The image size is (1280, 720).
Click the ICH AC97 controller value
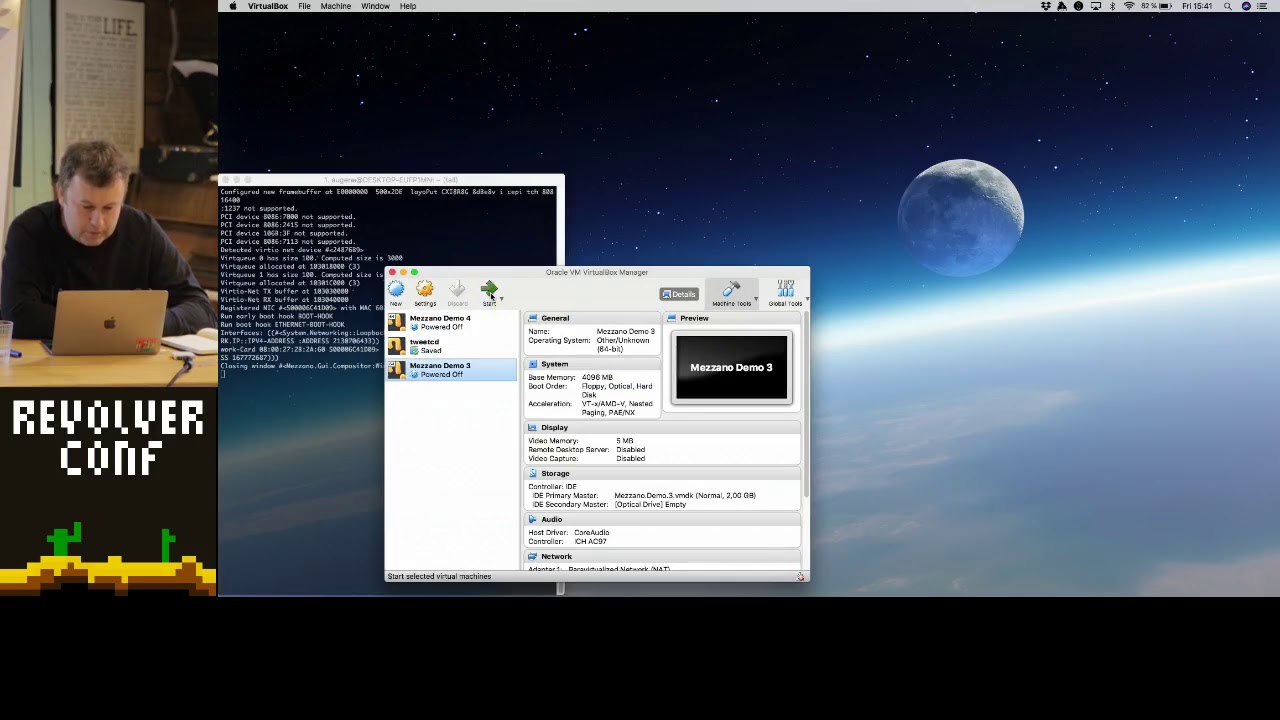tap(590, 541)
